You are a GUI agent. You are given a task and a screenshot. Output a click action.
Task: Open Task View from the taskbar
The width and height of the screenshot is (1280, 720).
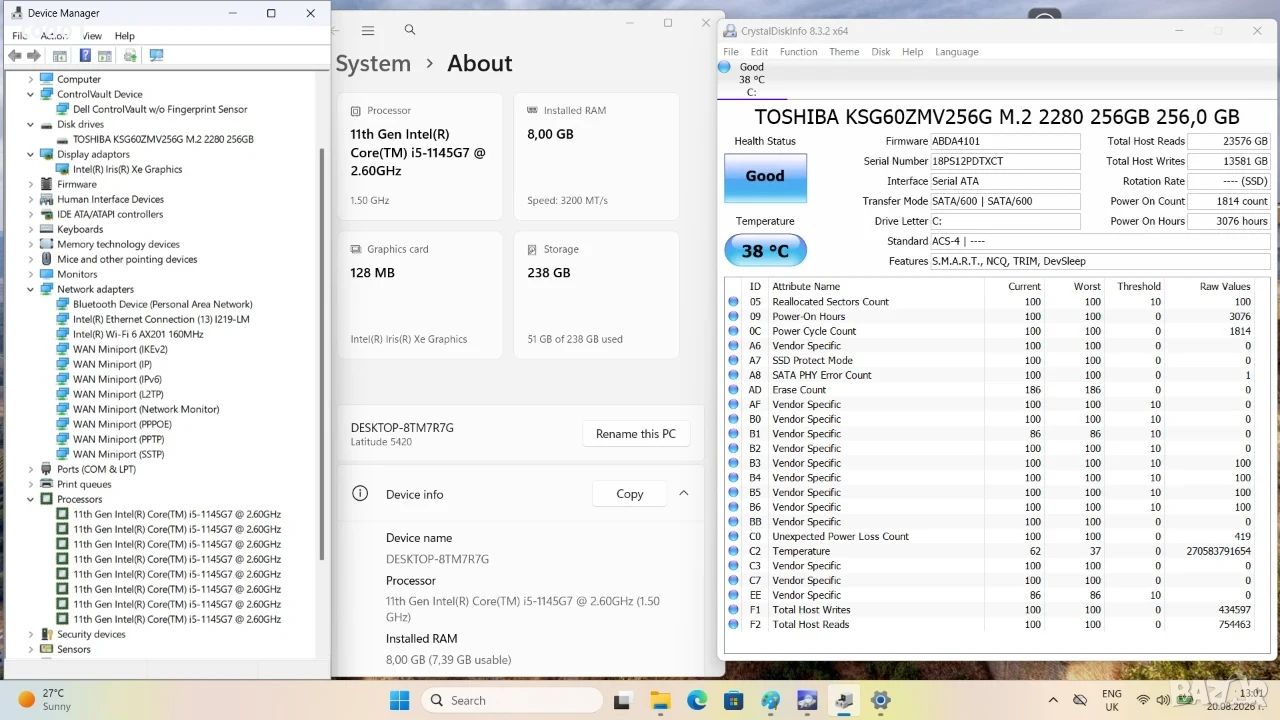pos(623,700)
